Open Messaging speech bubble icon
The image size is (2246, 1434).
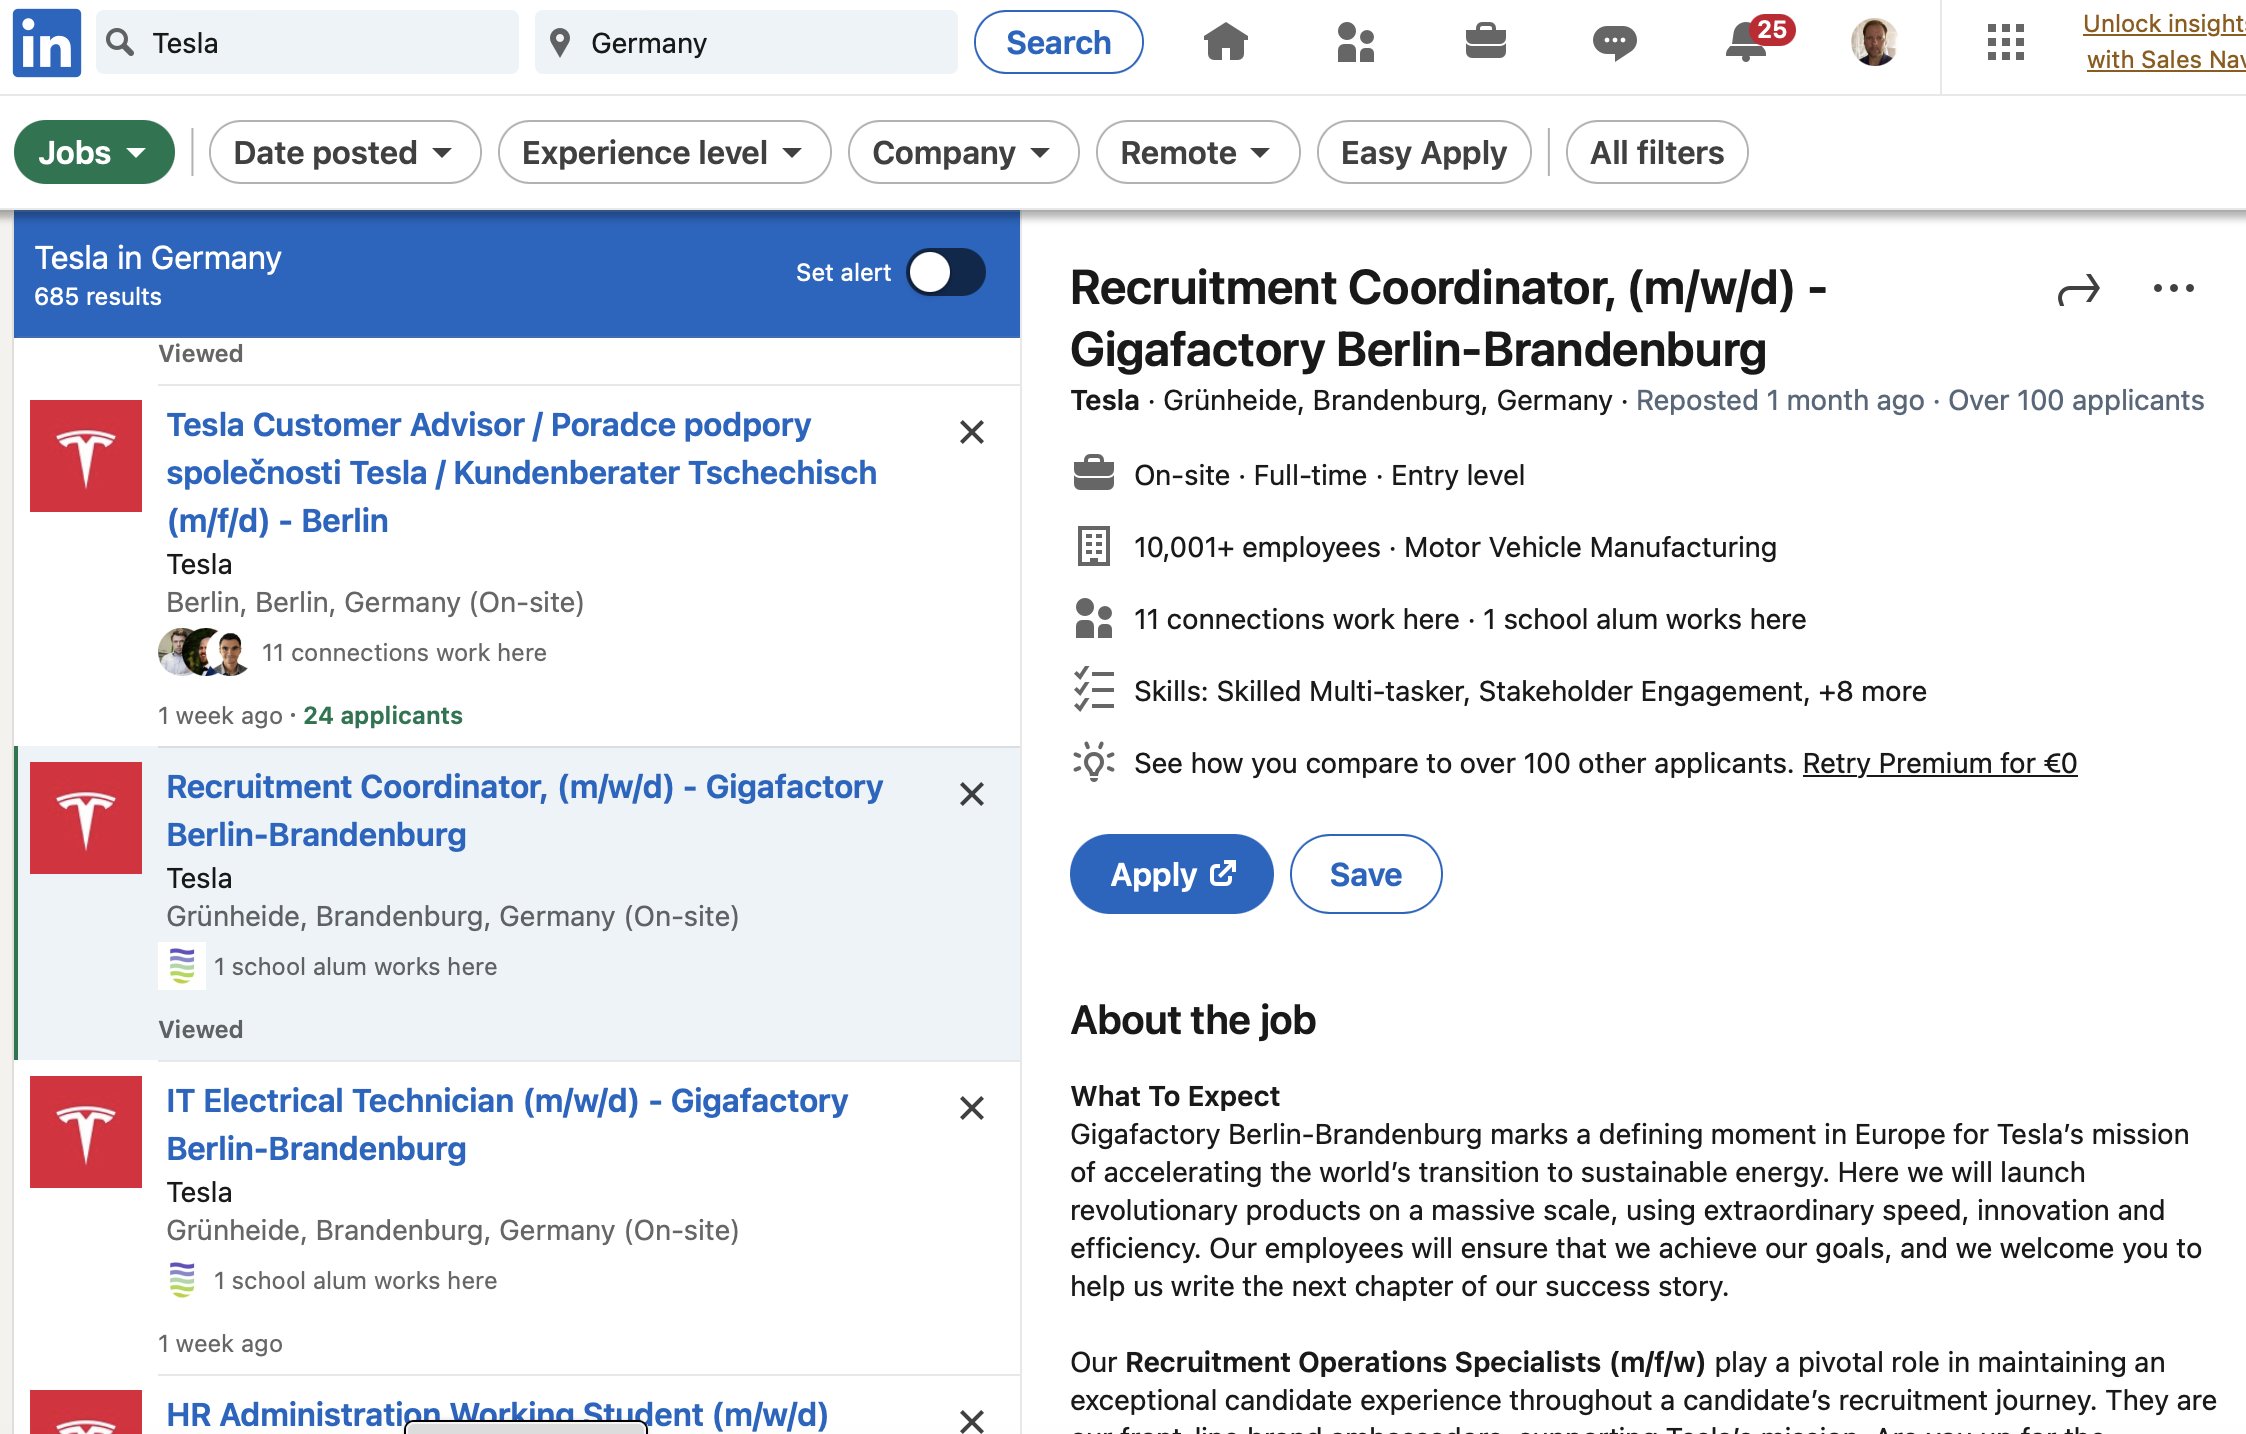click(x=1614, y=42)
